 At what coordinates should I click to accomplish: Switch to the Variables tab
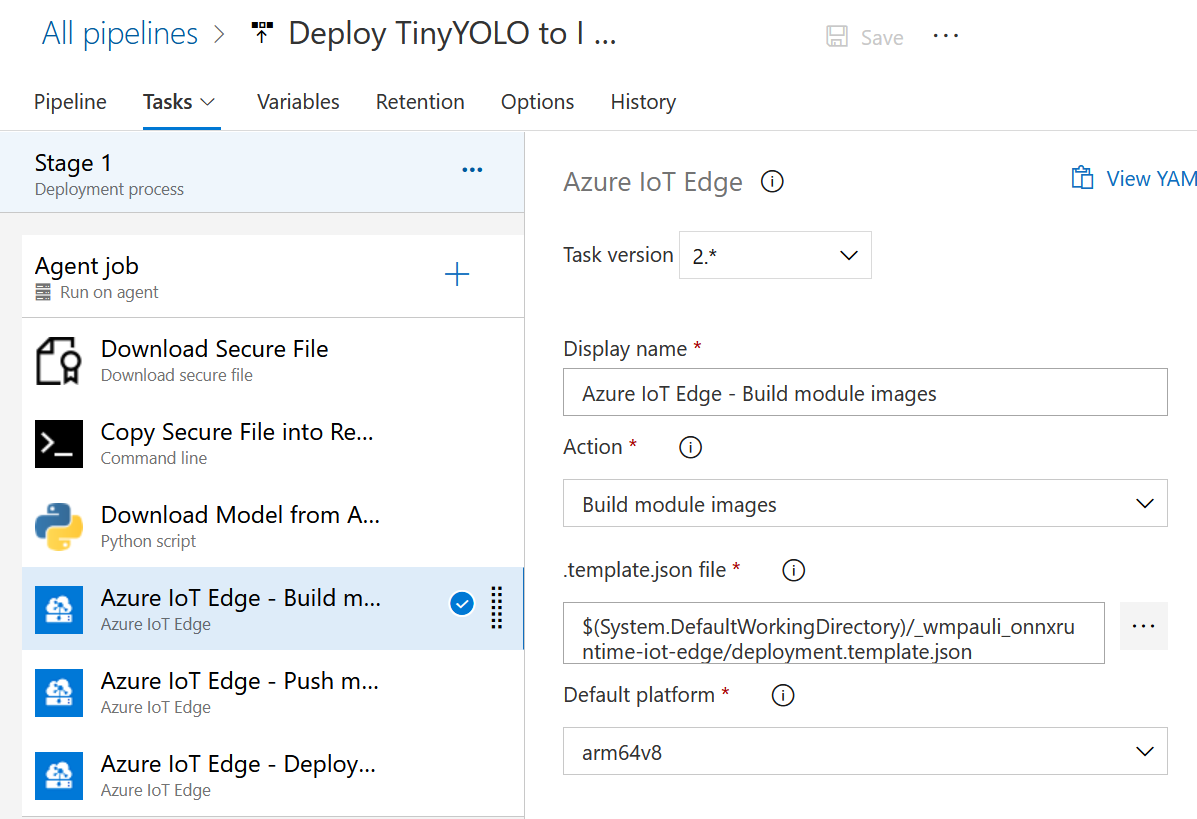pos(298,102)
